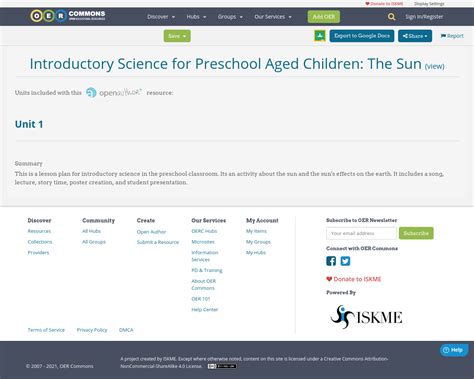The height and width of the screenshot is (379, 474).
Task: Open the Microsites link
Action: [x=203, y=242]
